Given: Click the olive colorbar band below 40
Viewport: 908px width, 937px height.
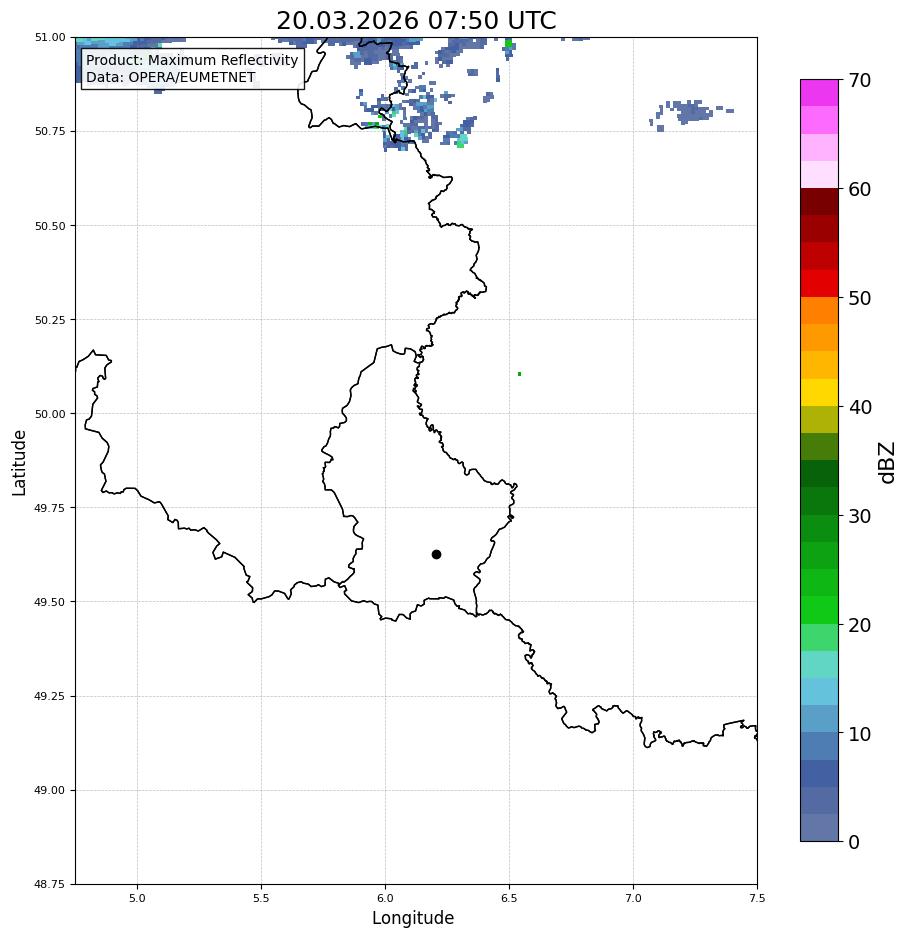Looking at the screenshot, I should point(820,419).
